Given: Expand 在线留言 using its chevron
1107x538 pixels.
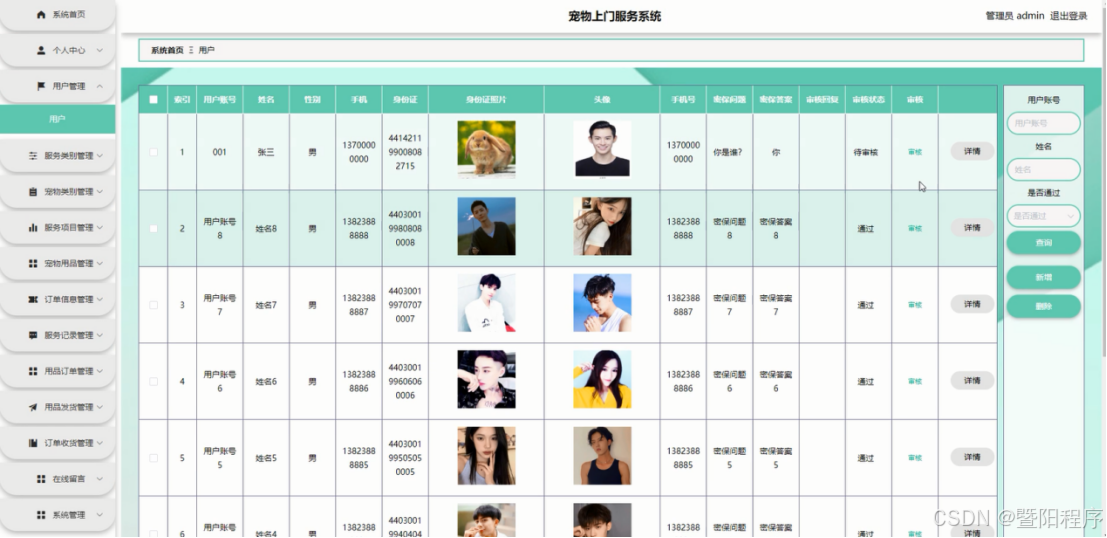Looking at the screenshot, I should click(x=100, y=479).
